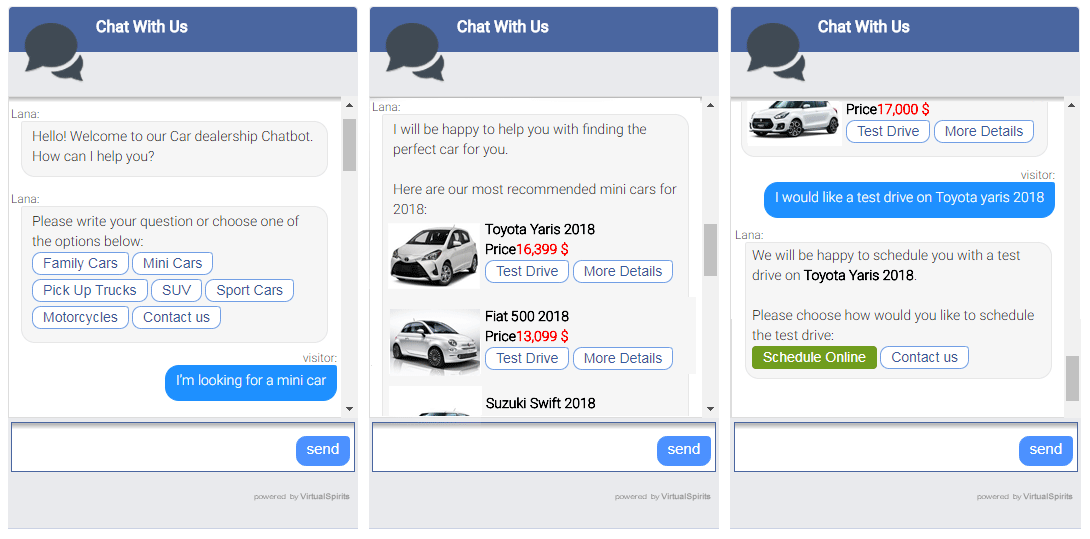
Task: Click the send button in the left chat
Action: (322, 450)
